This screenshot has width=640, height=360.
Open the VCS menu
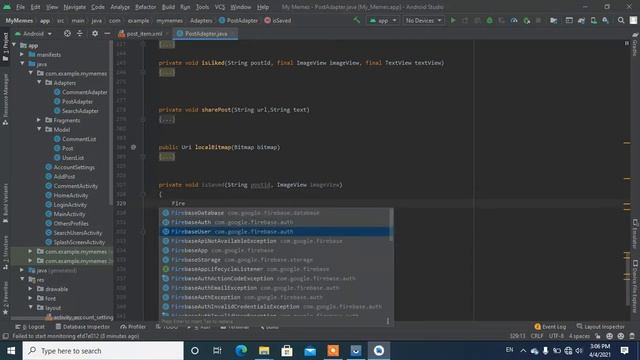tap(220, 7)
